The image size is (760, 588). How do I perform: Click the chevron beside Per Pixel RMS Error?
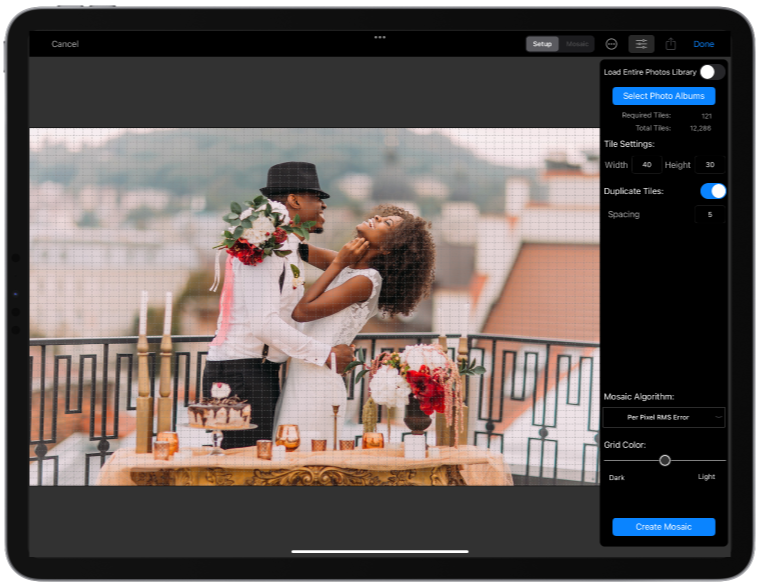(718, 417)
